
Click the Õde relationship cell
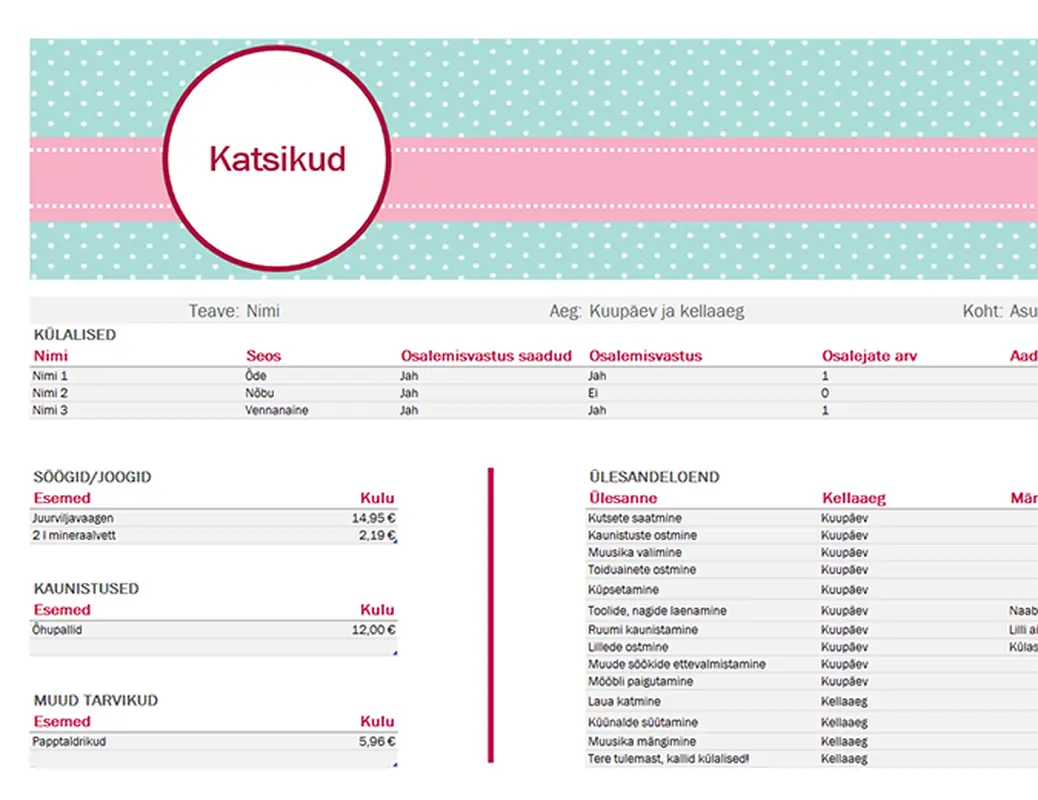pyautogui.click(x=256, y=375)
